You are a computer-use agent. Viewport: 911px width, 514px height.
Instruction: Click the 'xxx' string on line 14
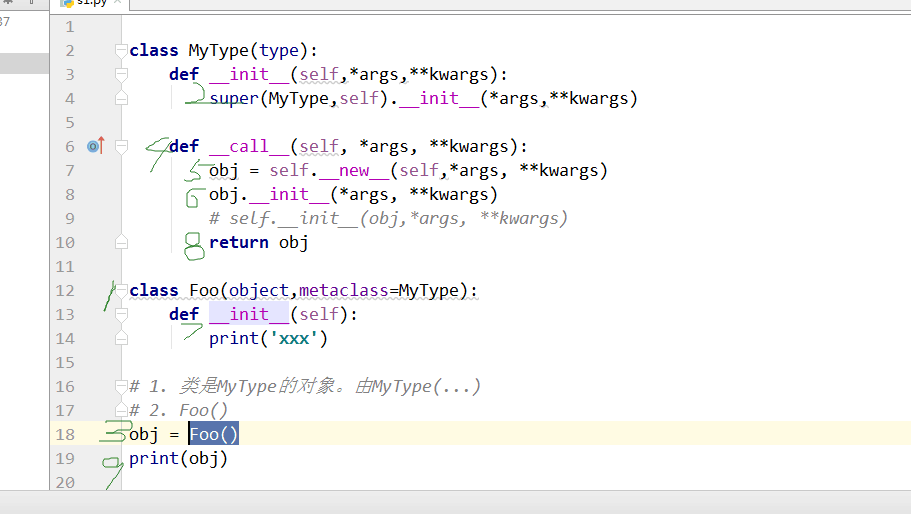293,338
